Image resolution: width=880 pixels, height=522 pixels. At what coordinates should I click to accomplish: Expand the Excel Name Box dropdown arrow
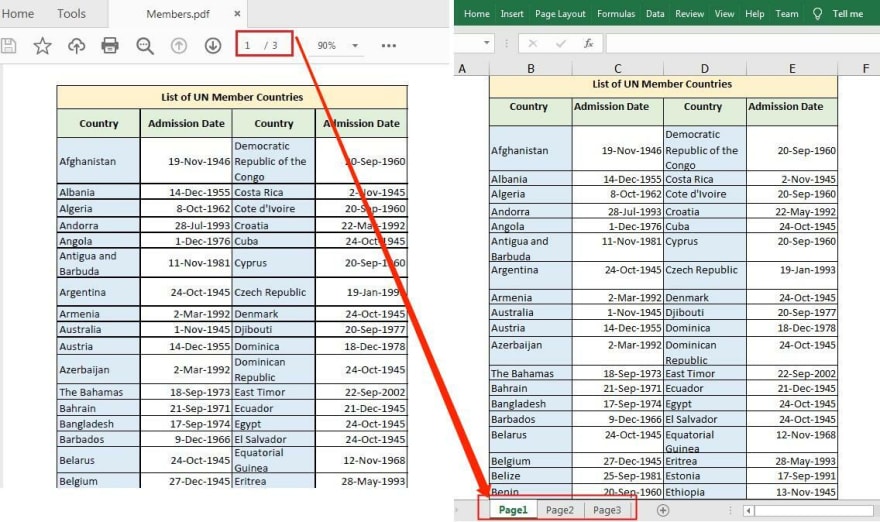[x=486, y=43]
